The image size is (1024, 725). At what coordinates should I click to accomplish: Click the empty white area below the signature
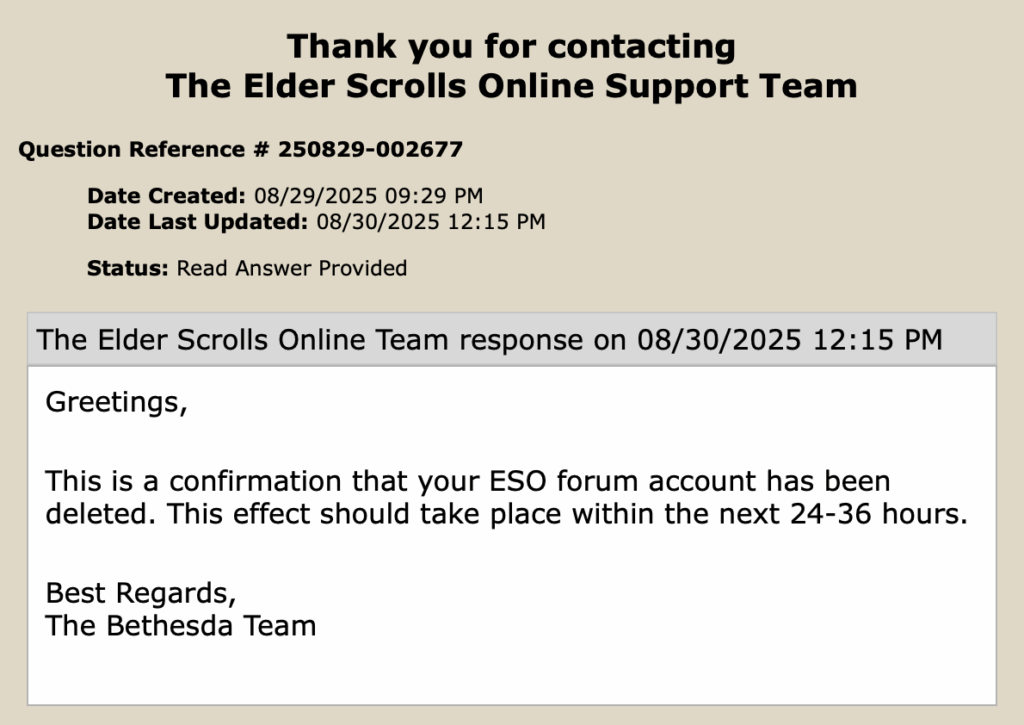click(511, 672)
